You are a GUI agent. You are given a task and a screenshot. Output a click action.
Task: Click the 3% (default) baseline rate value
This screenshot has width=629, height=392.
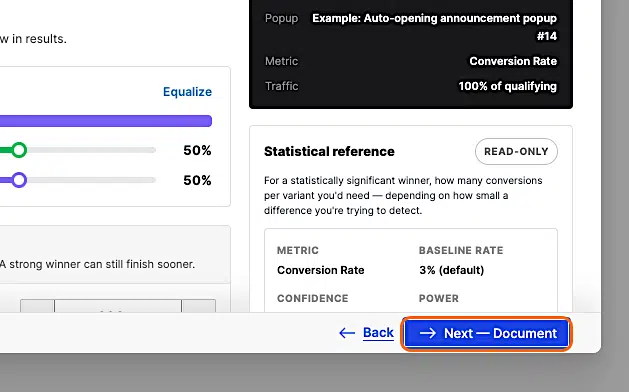[452, 270]
